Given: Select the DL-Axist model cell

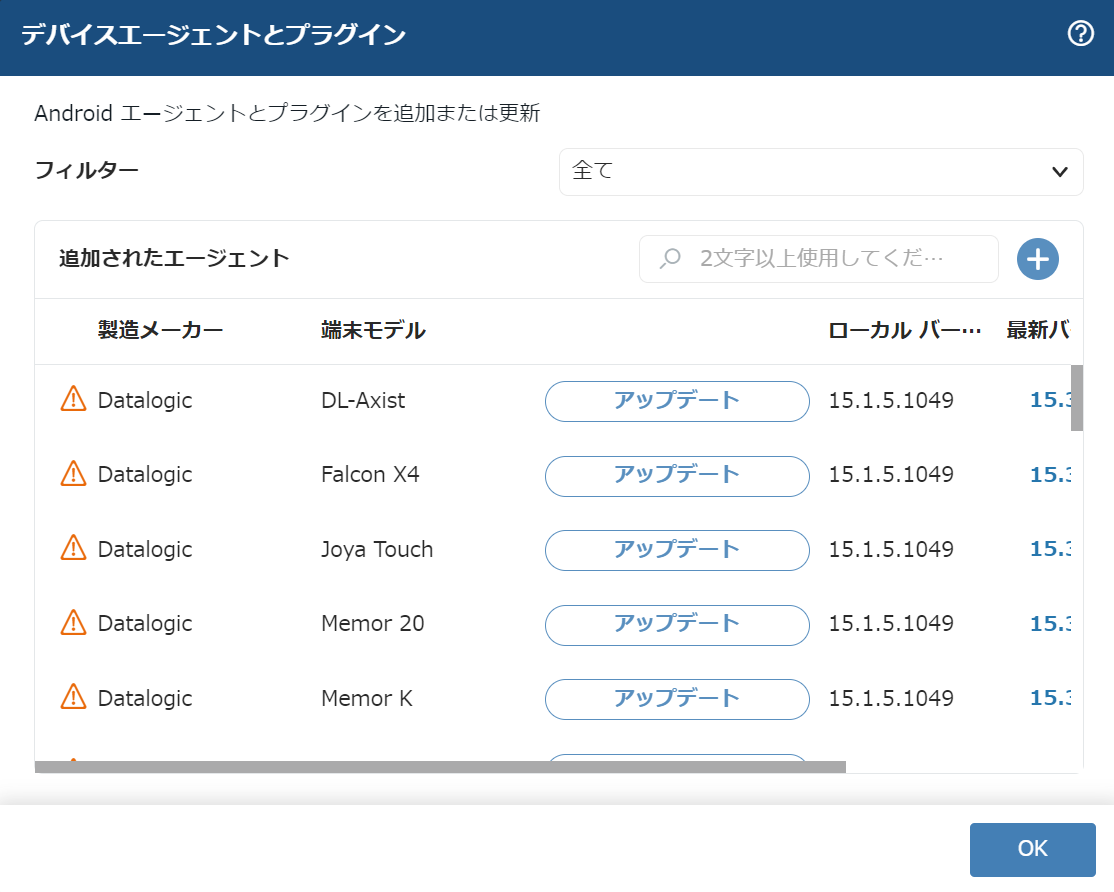Looking at the screenshot, I should 363,401.
